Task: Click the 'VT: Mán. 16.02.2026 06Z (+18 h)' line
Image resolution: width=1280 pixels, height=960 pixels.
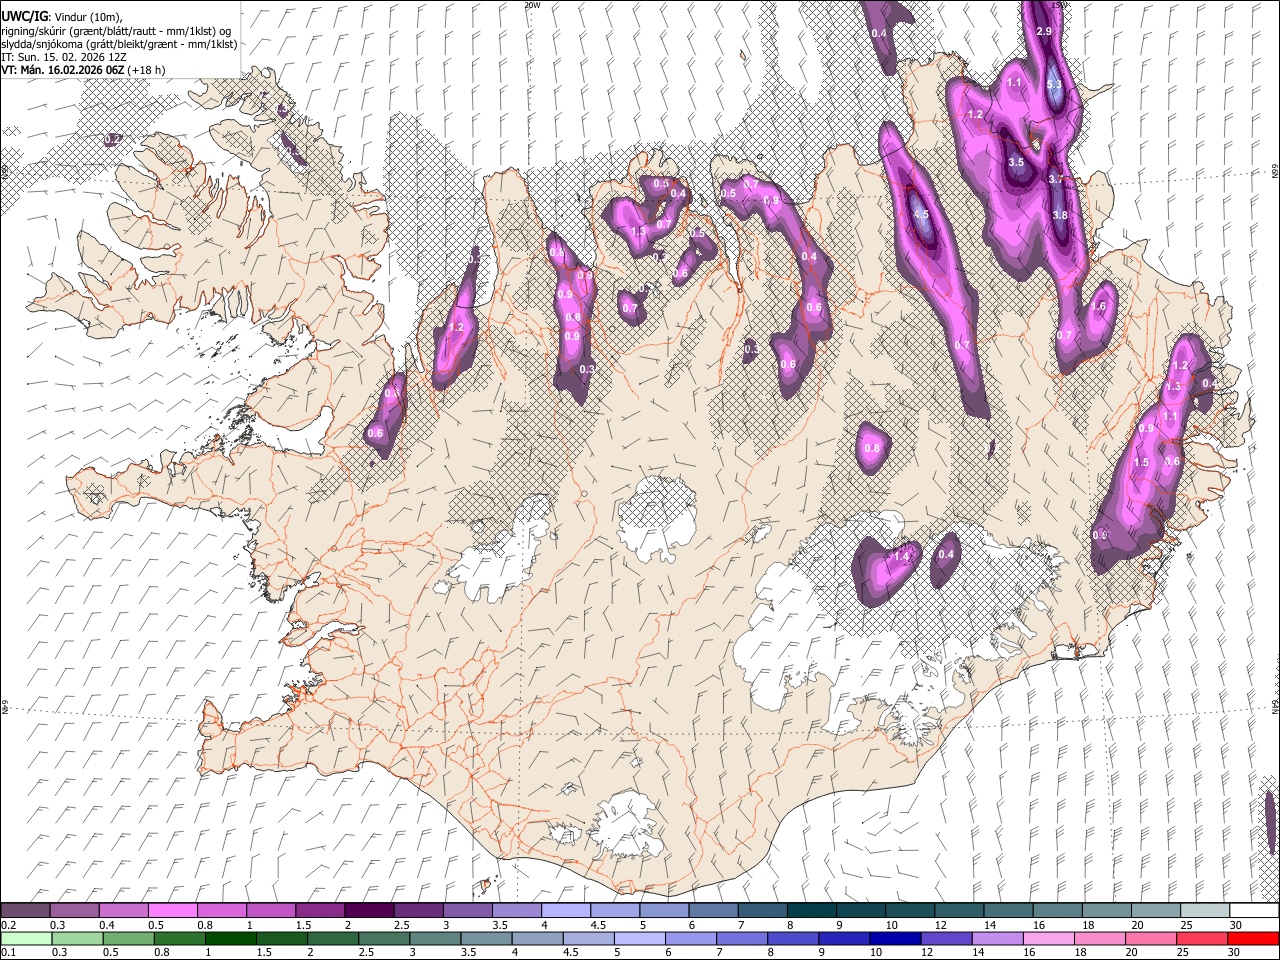Action: click(83, 70)
